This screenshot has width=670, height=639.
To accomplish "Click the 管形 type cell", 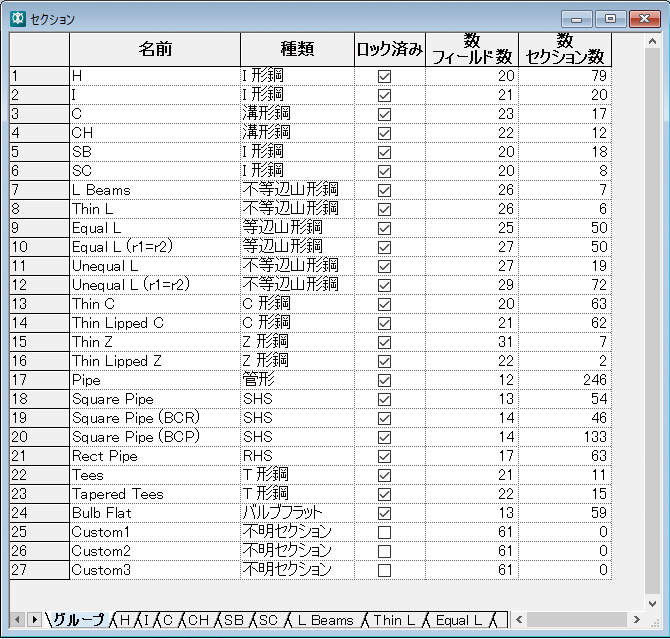I will [297, 380].
